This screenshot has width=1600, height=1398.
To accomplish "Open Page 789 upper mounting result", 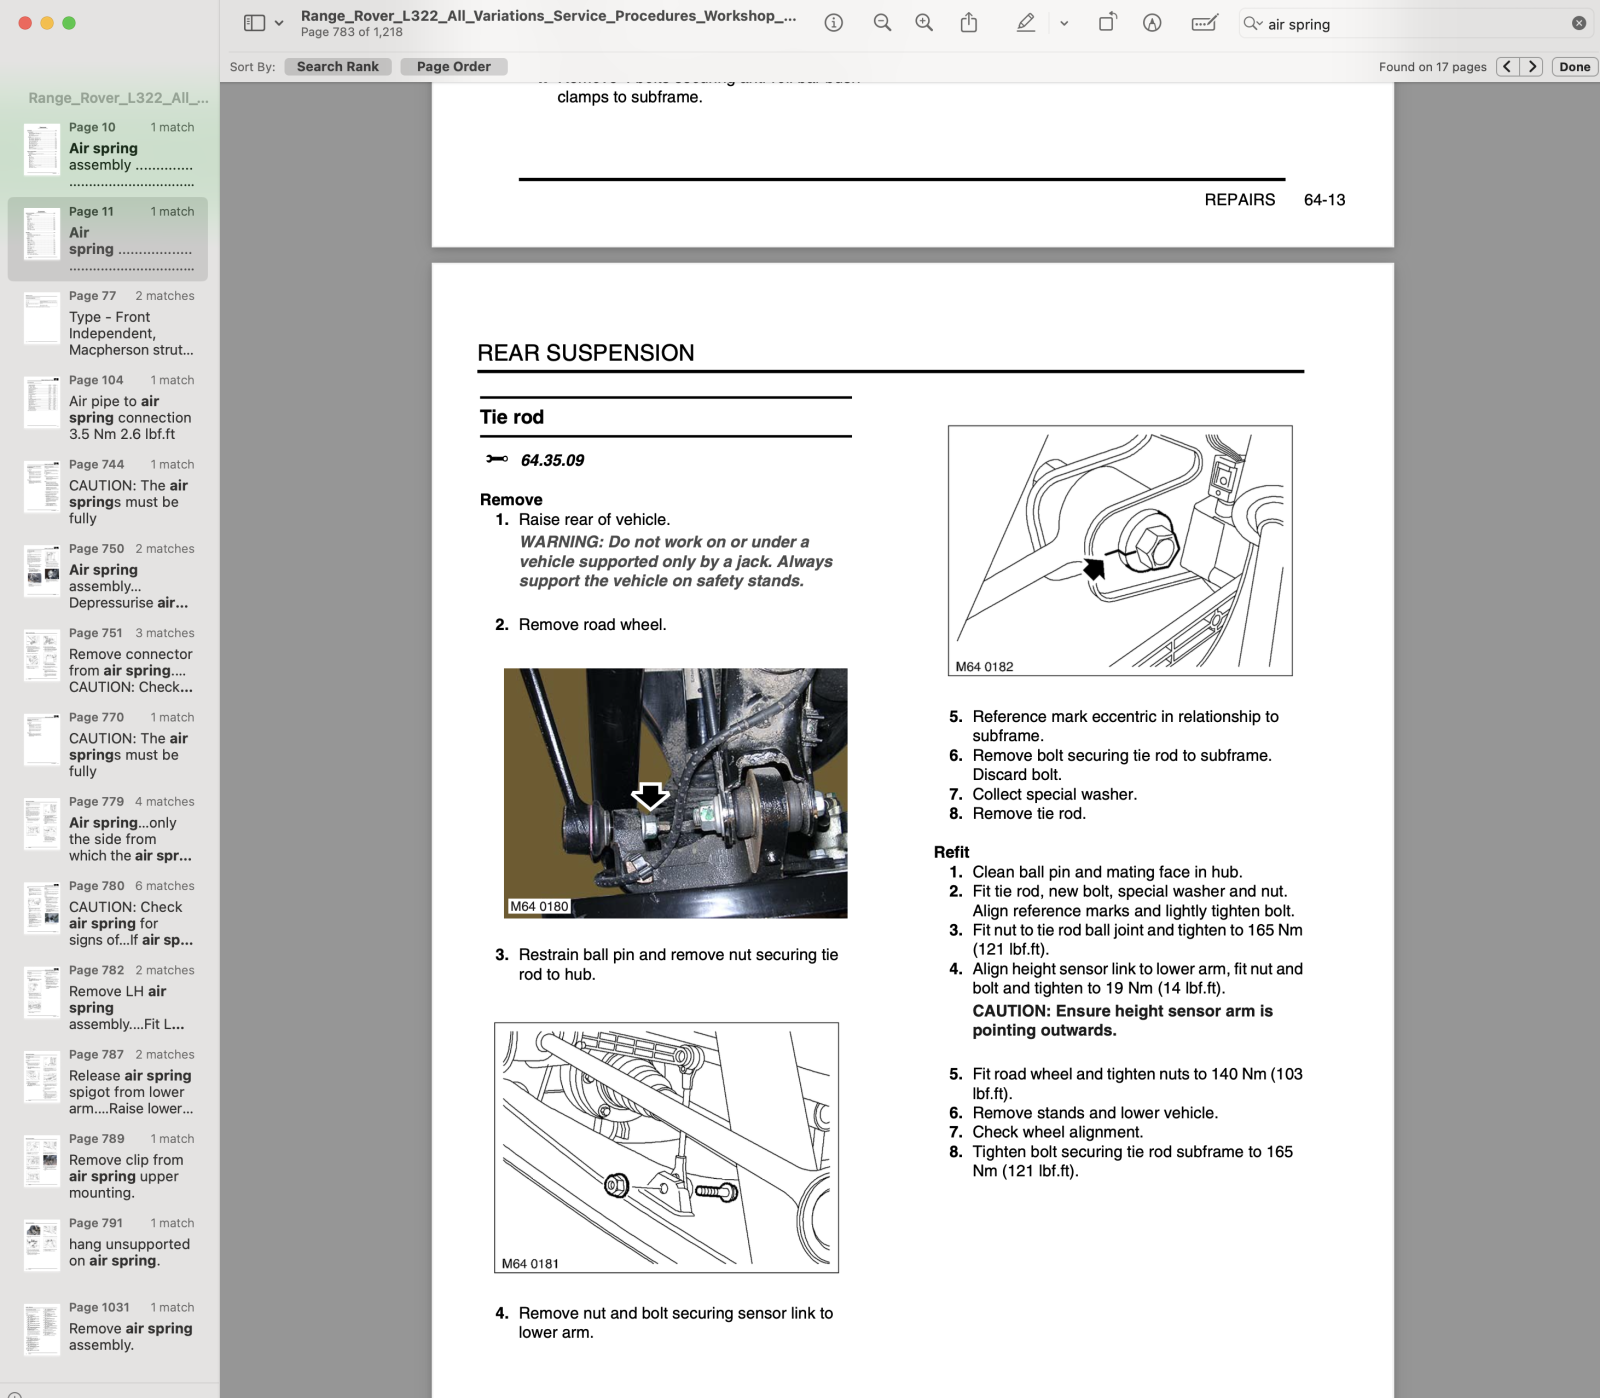I will (x=108, y=1165).
